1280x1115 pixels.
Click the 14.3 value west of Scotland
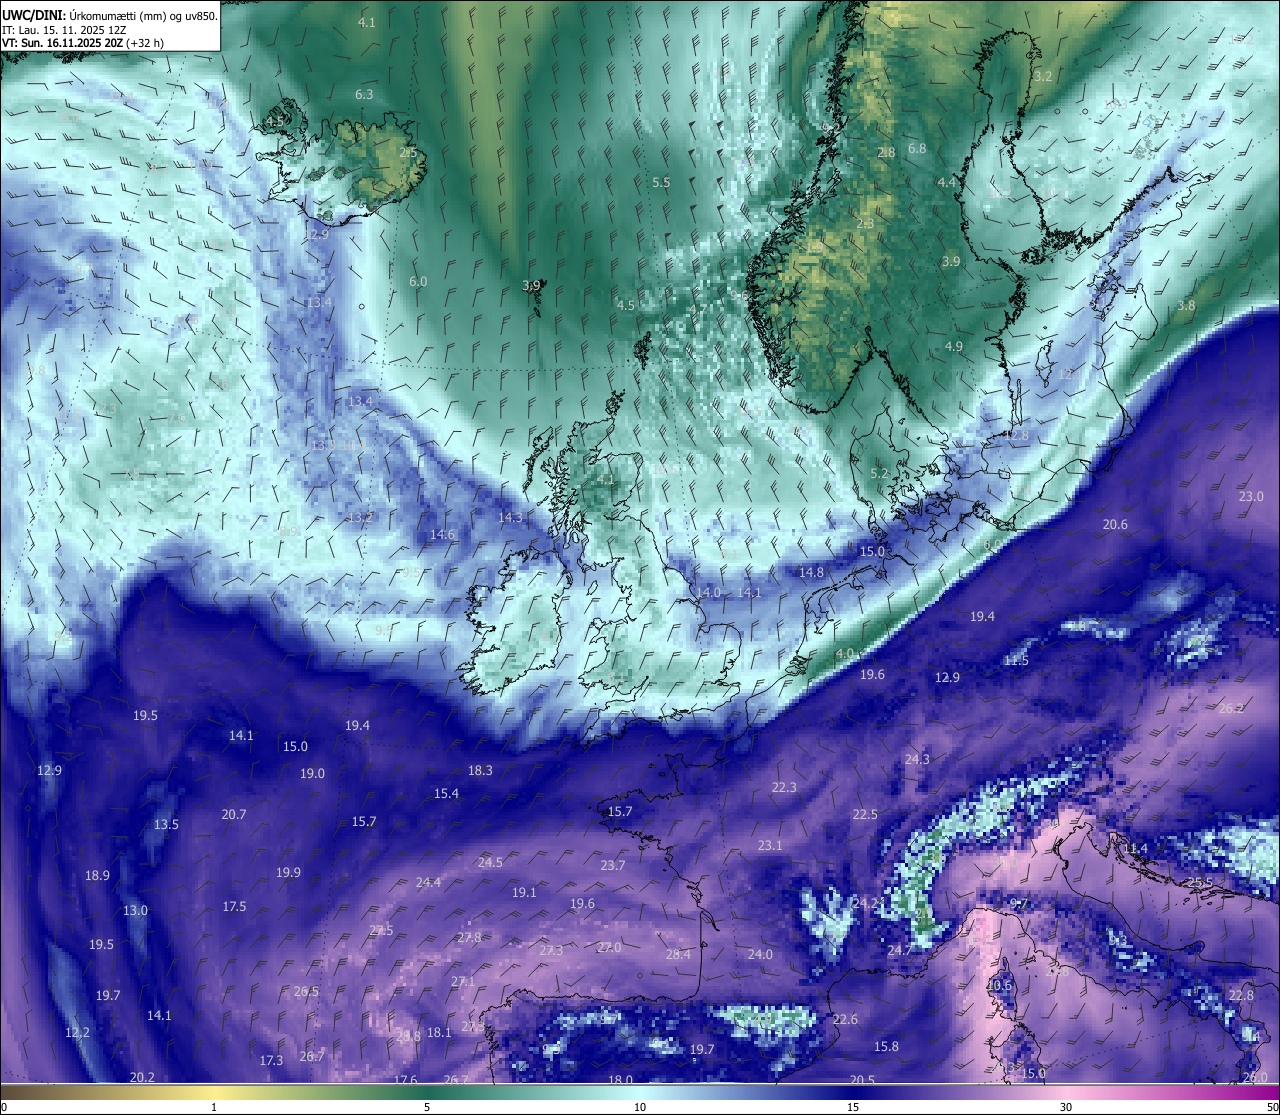tap(510, 517)
